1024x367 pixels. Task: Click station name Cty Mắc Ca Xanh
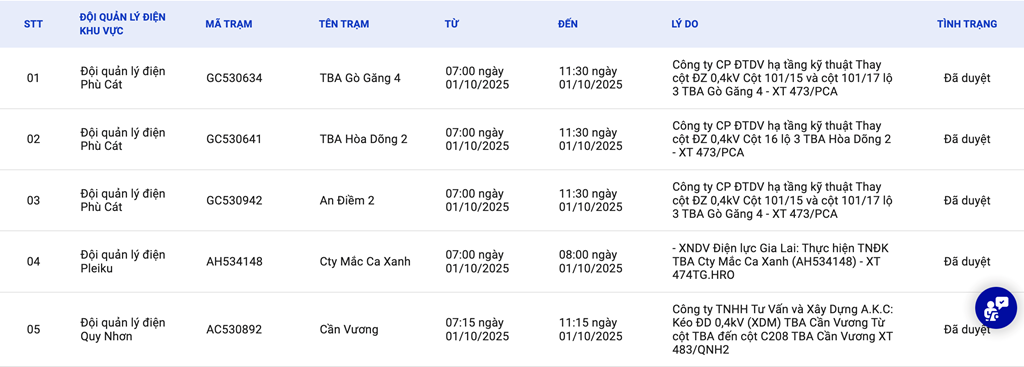pos(365,262)
